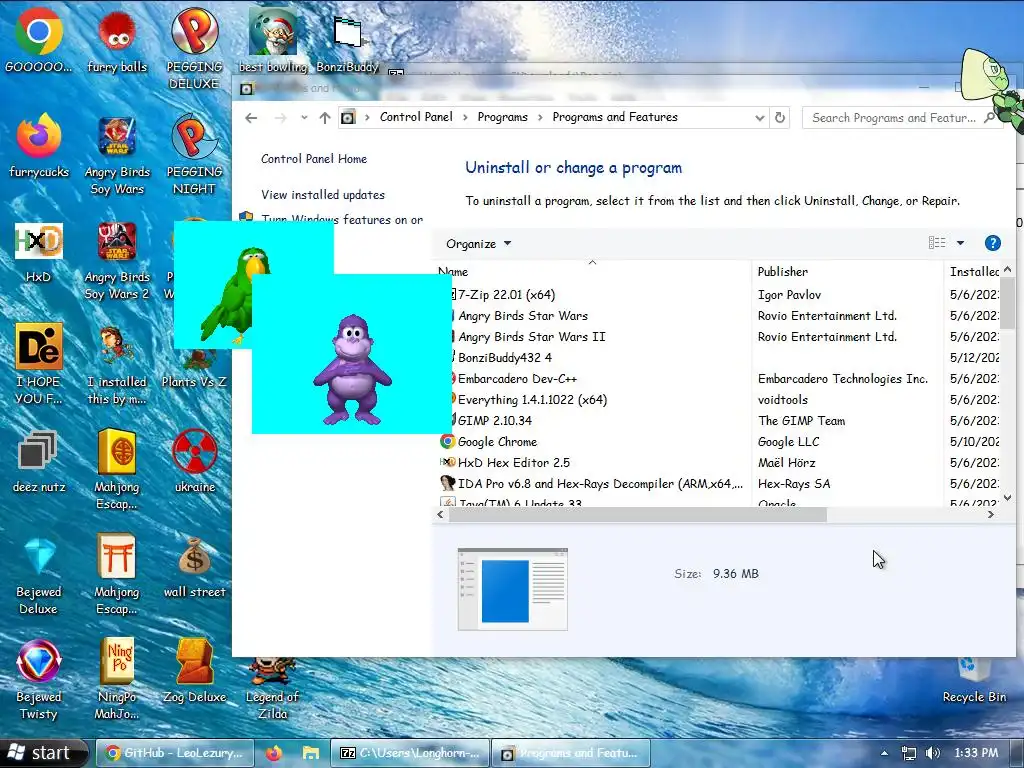1024x768 pixels.
Task: Open Turn Windows features on or off
Action: point(342,219)
